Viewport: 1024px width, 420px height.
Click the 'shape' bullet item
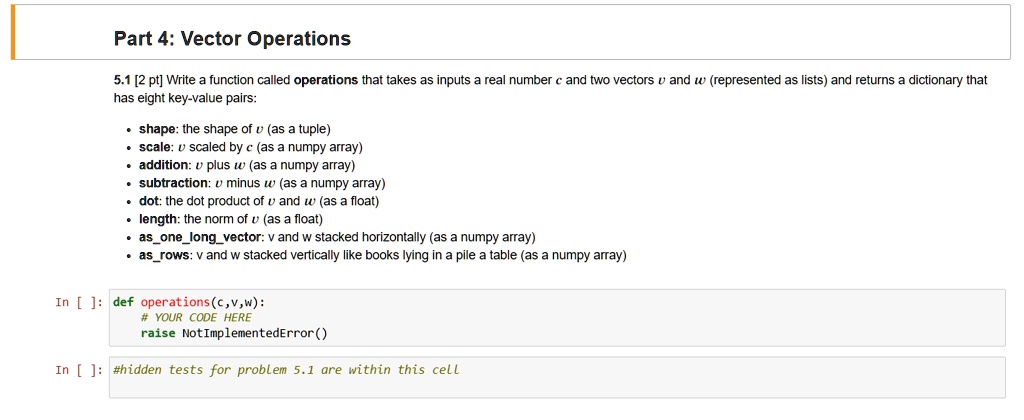click(236, 129)
